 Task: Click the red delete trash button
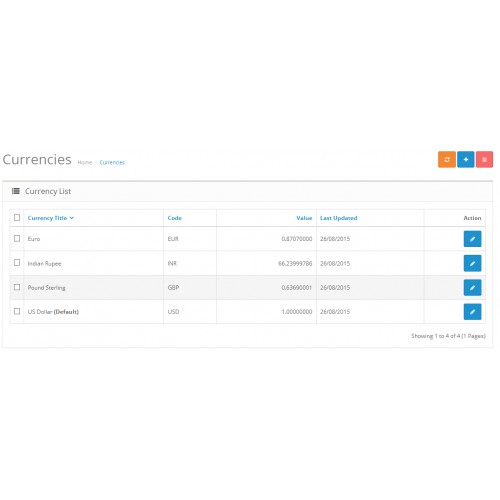tap(484, 159)
